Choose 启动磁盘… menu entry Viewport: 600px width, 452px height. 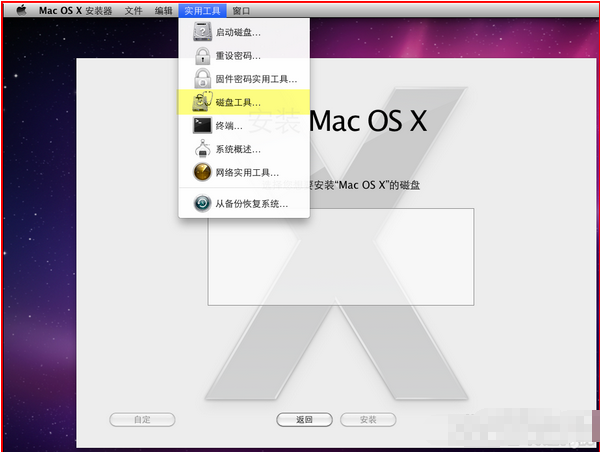244,32
